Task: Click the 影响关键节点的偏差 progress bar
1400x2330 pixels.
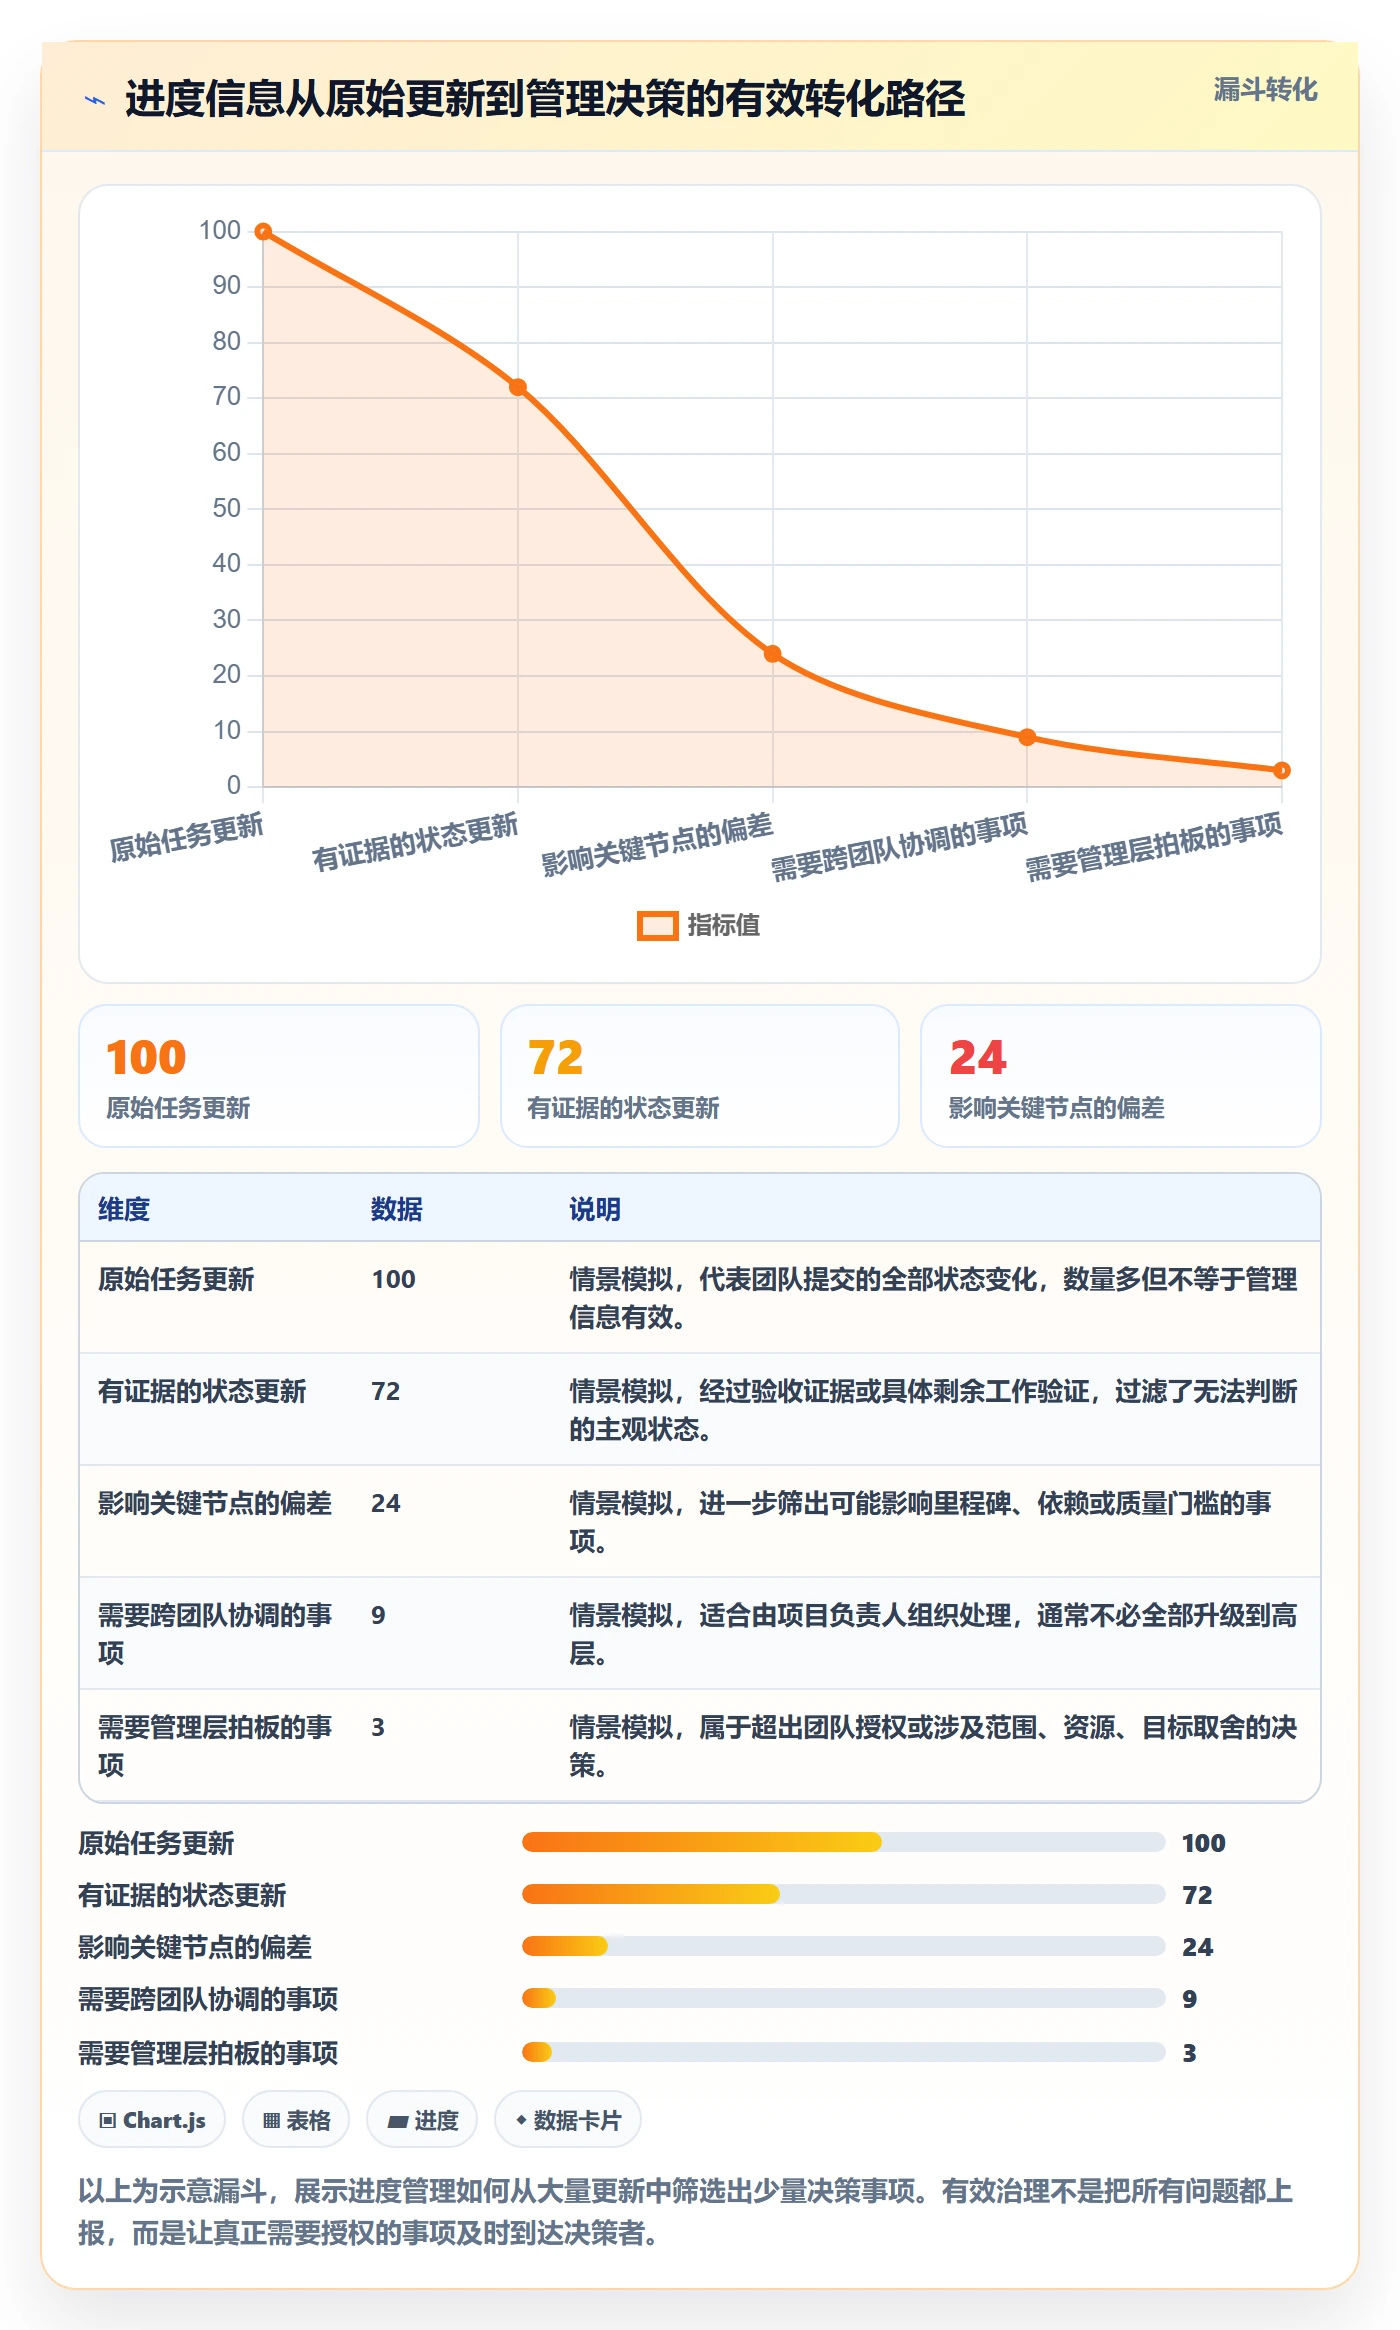Action: click(844, 1946)
